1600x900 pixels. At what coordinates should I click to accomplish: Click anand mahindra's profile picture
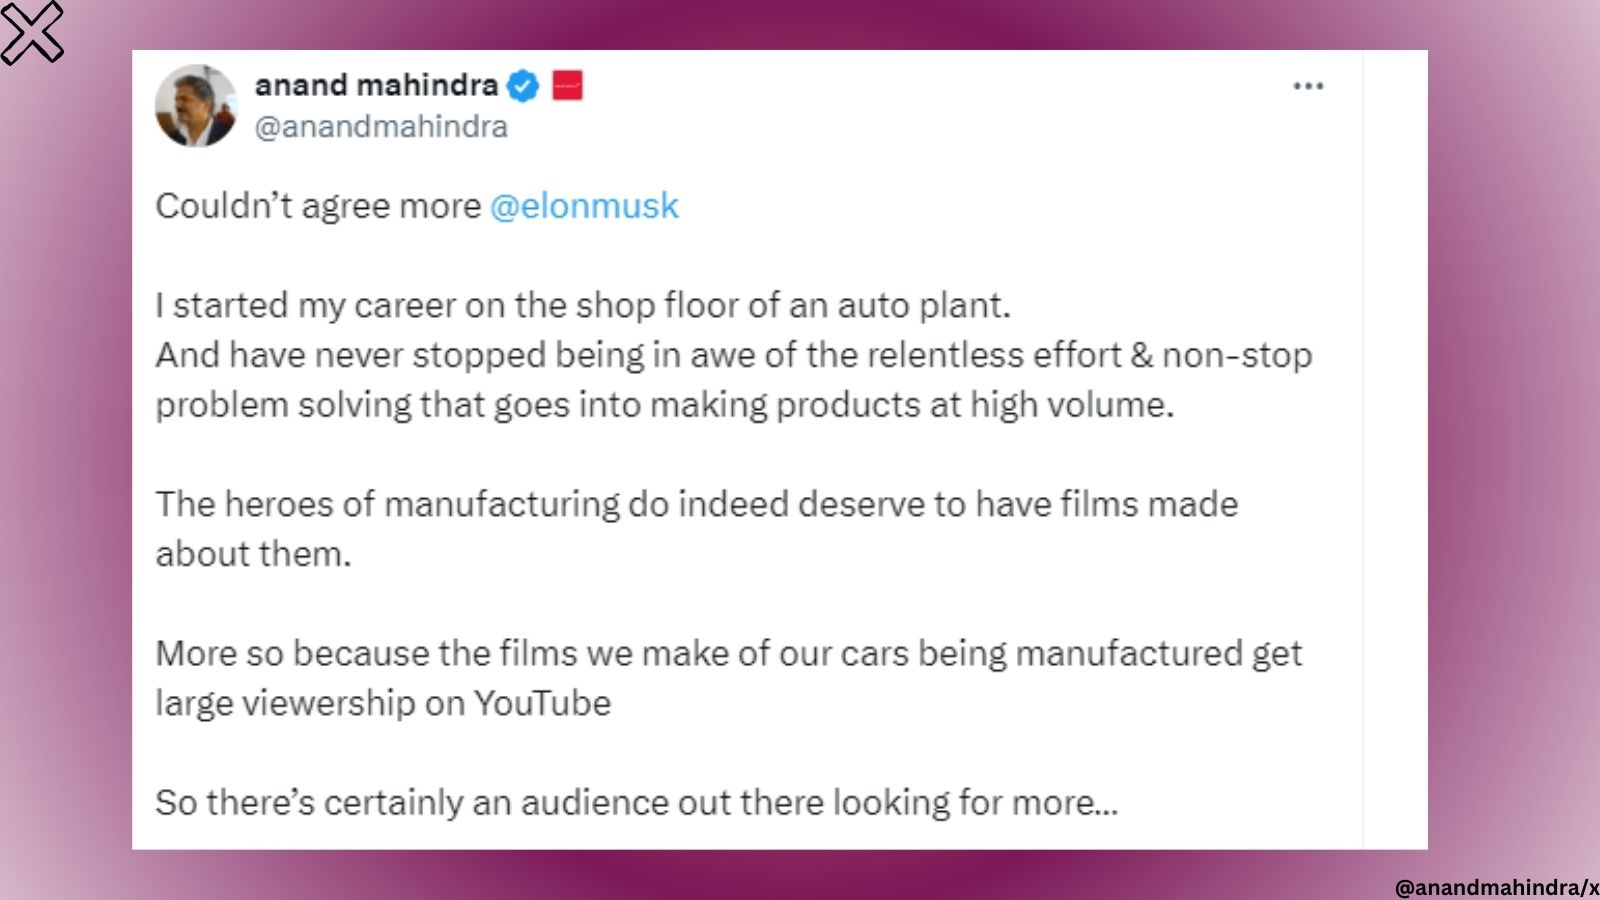click(196, 105)
